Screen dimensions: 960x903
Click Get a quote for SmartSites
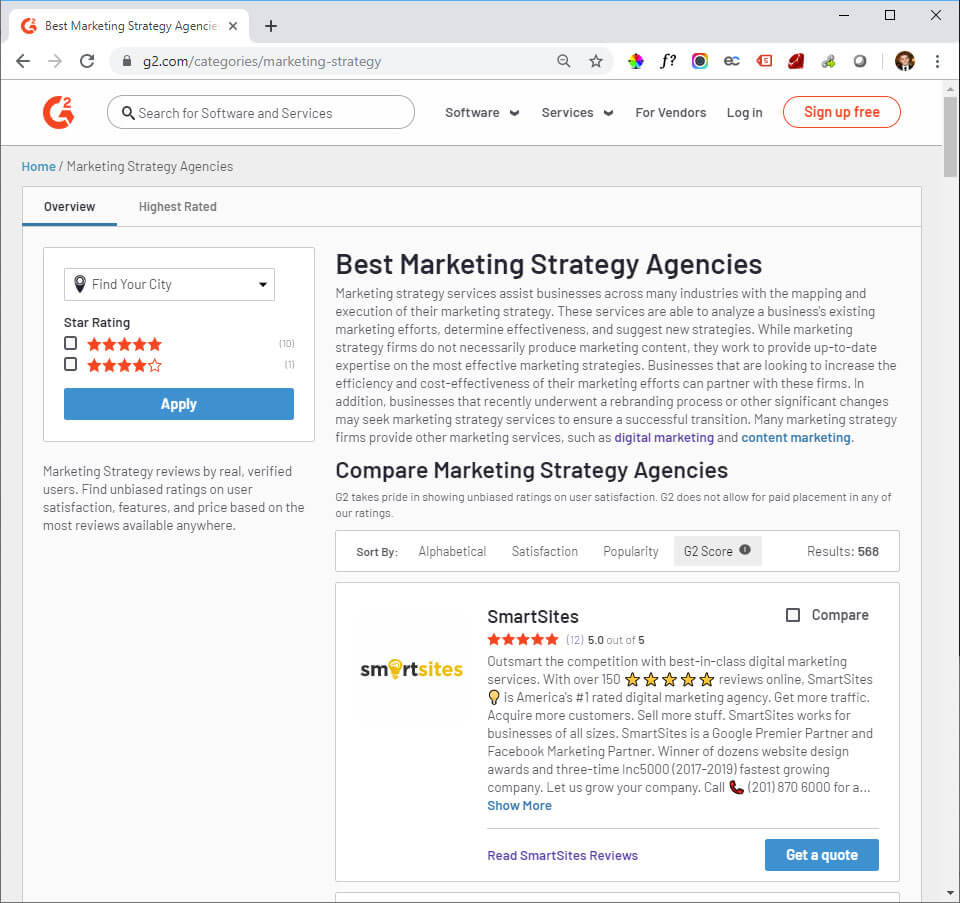pyautogui.click(x=822, y=855)
